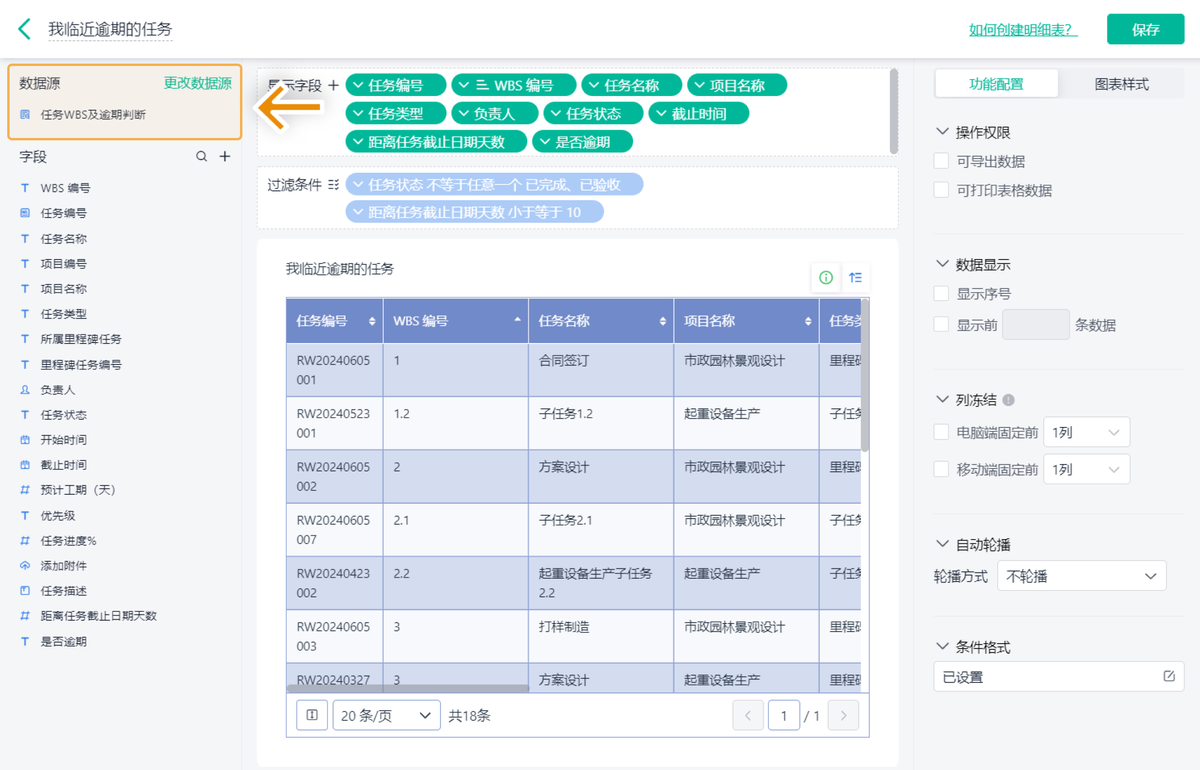Click the sort settings icon above table
1200x770 pixels.
[855, 278]
